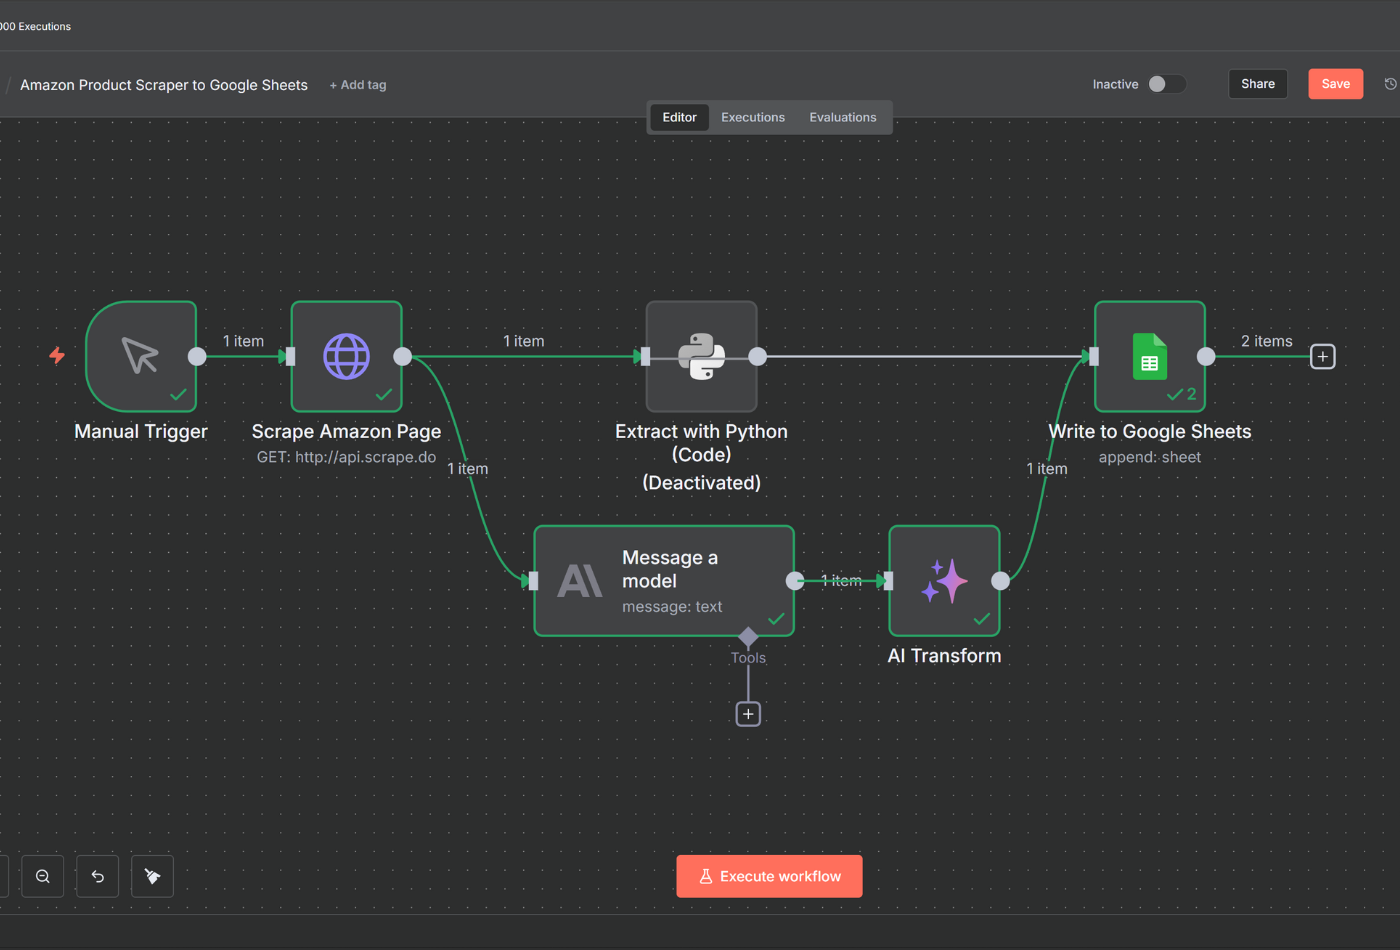Open the Scrape Amazon Page globe node
Screen dimensions: 1400x950
click(x=346, y=355)
